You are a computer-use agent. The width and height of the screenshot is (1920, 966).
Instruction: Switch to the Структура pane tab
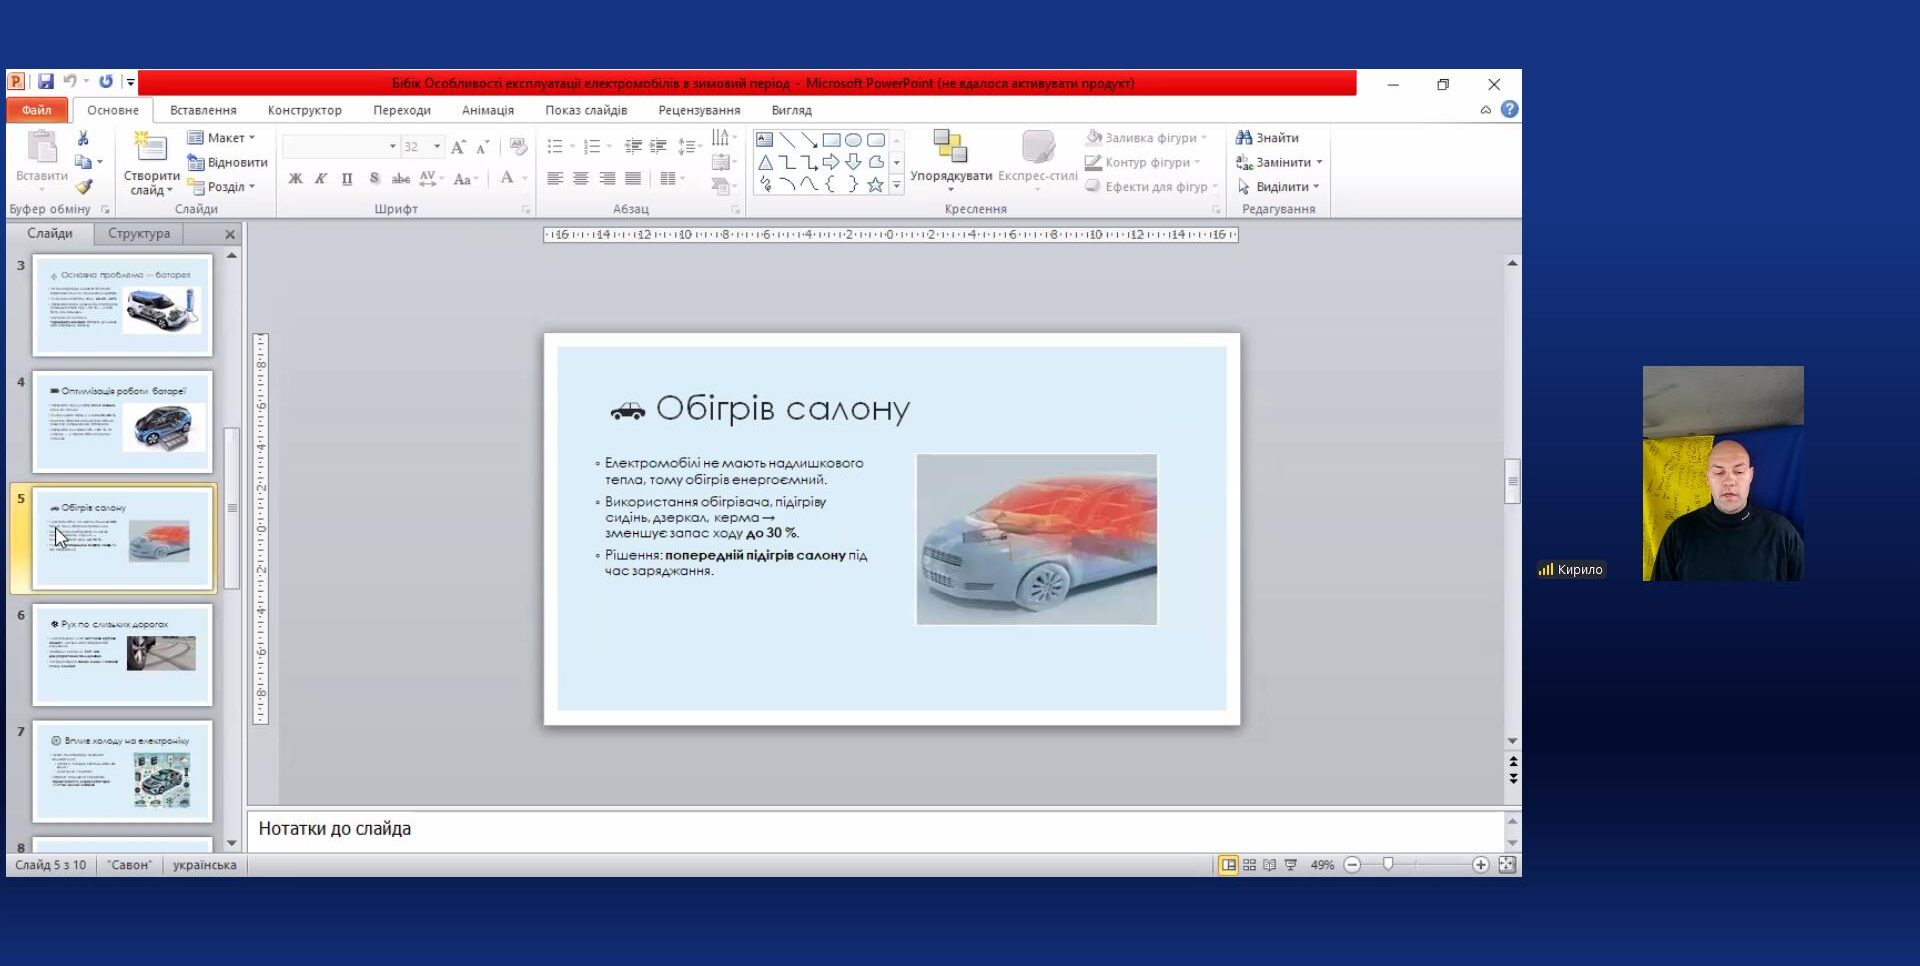click(x=139, y=233)
